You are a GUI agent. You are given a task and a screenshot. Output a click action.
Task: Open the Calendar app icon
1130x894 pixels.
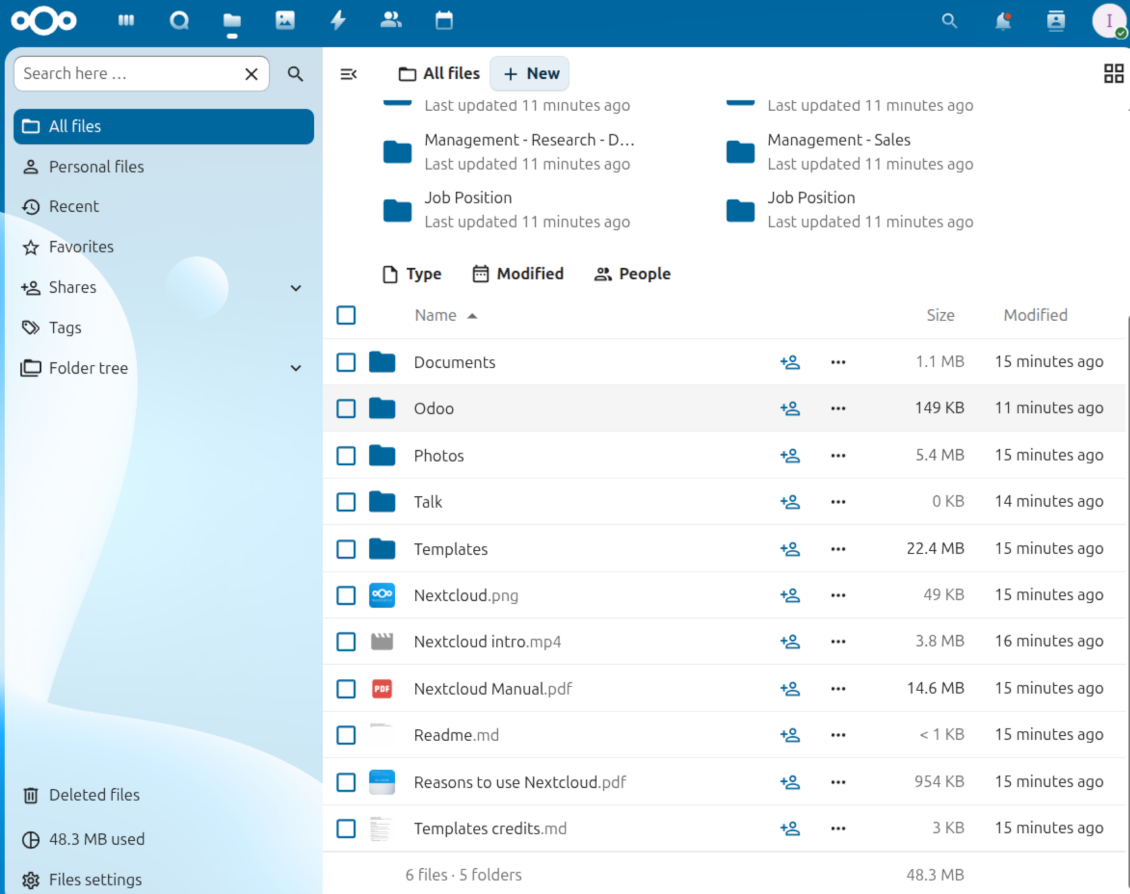coord(444,20)
